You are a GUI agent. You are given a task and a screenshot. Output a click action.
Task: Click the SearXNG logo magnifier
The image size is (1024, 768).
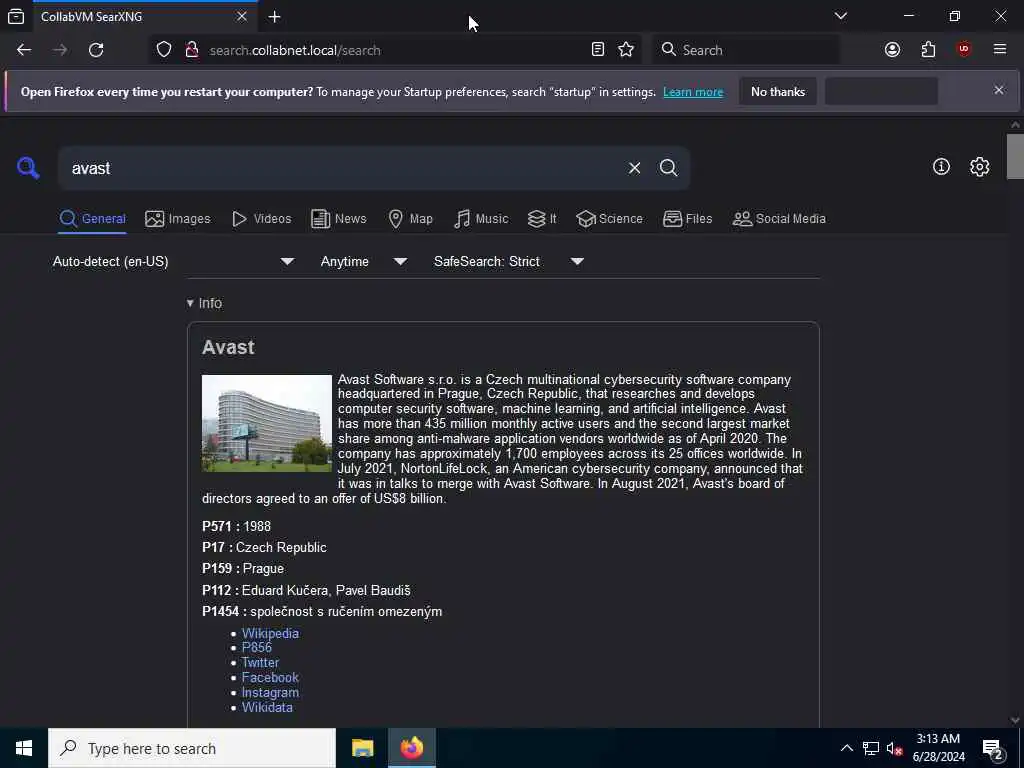click(28, 168)
